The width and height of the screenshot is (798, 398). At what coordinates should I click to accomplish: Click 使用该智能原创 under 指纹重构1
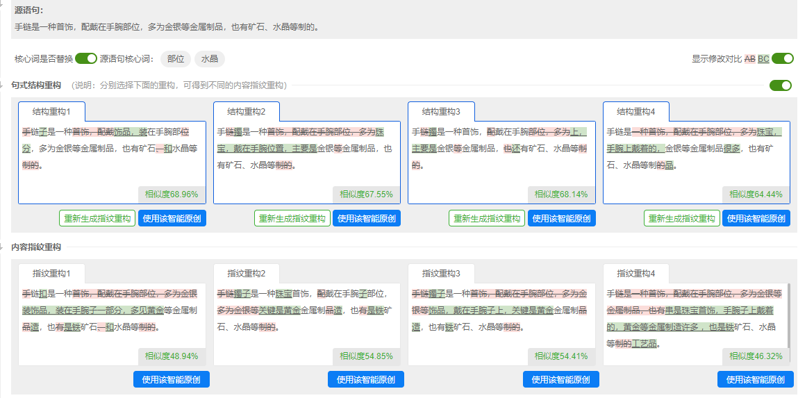172,379
